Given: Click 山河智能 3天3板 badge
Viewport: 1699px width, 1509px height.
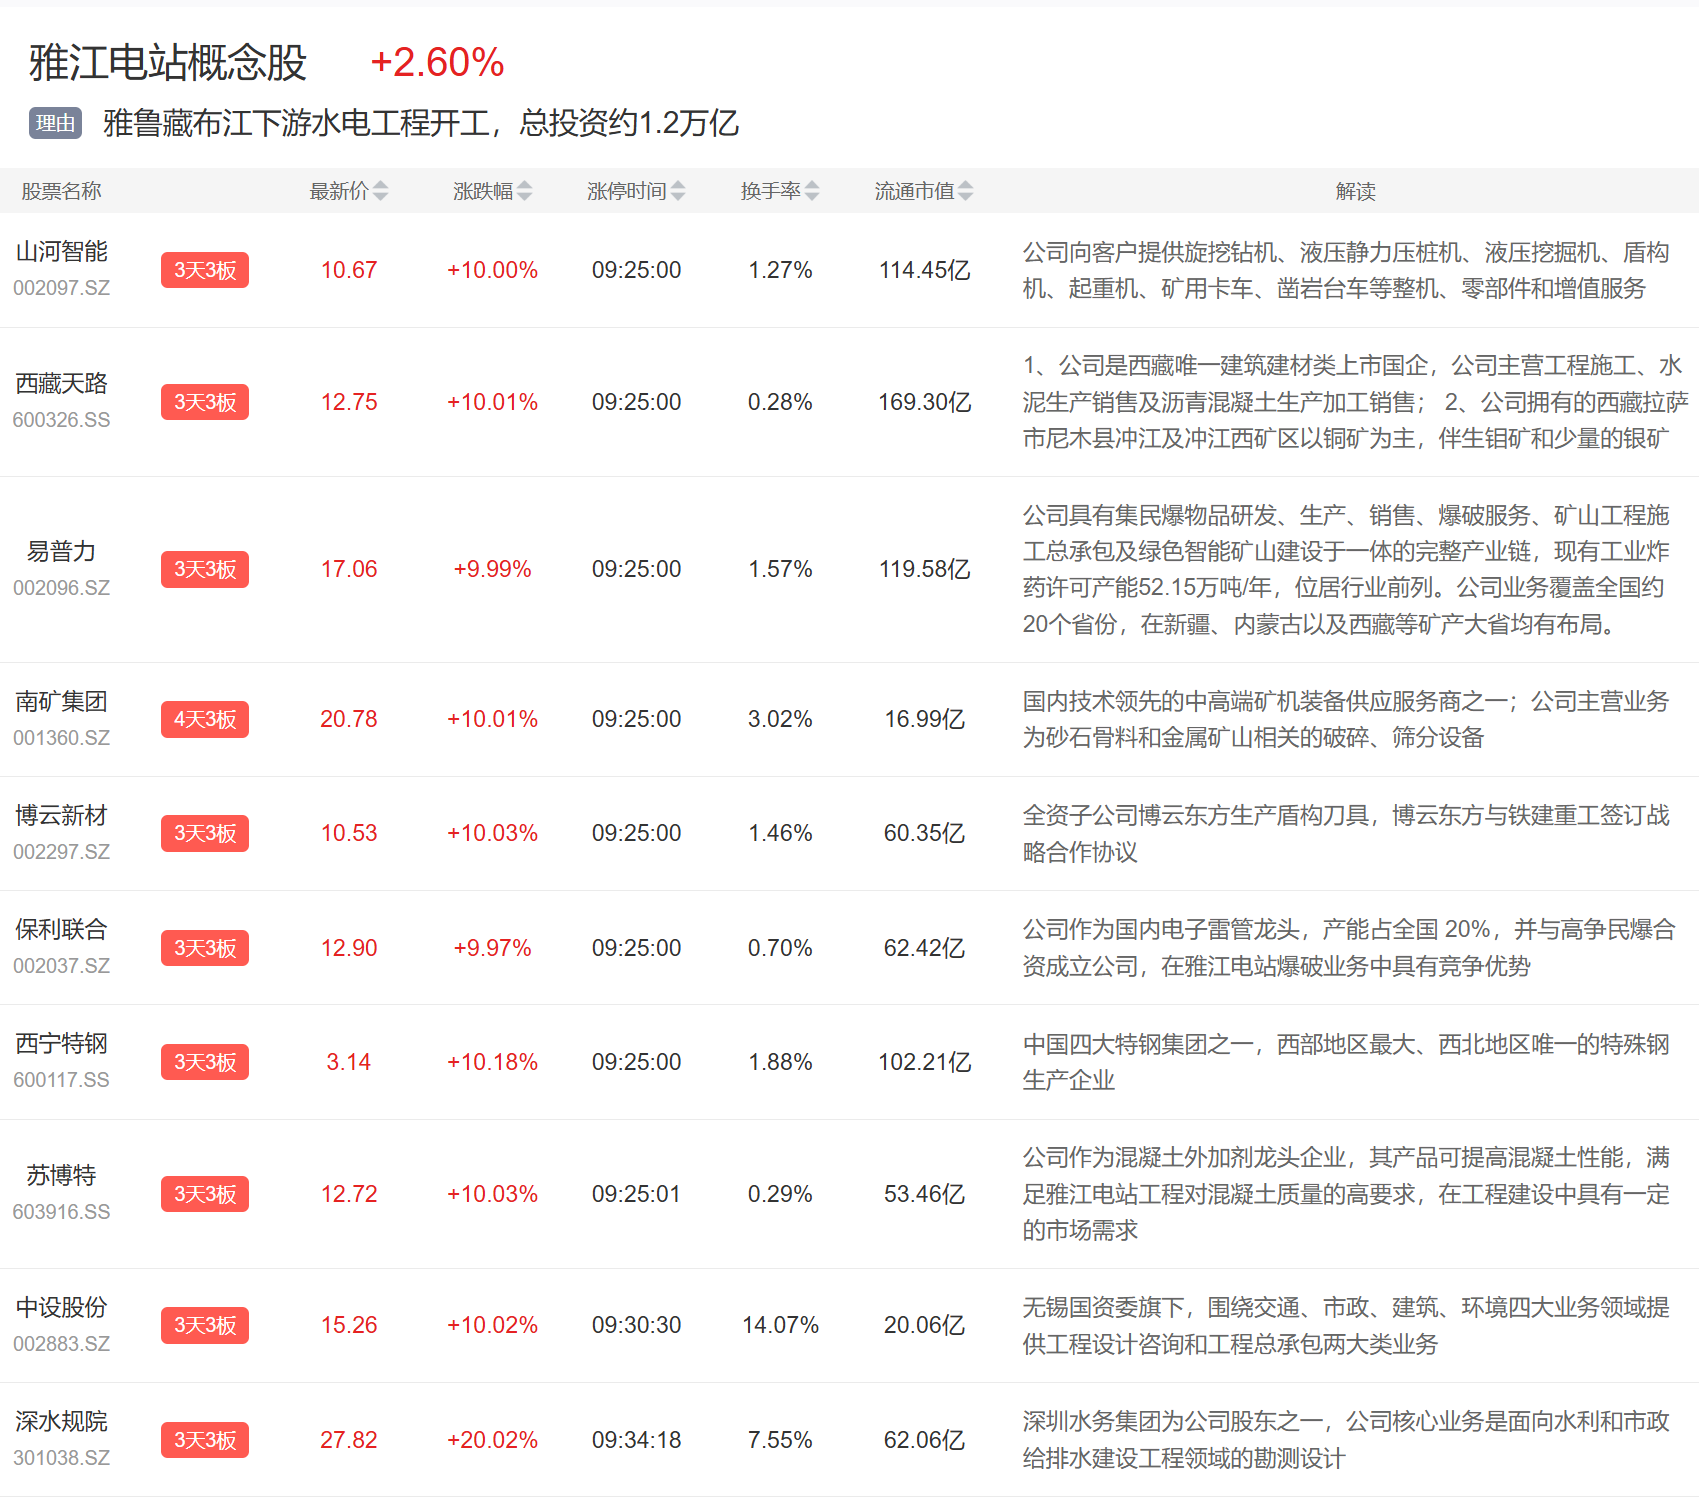Looking at the screenshot, I should [204, 270].
